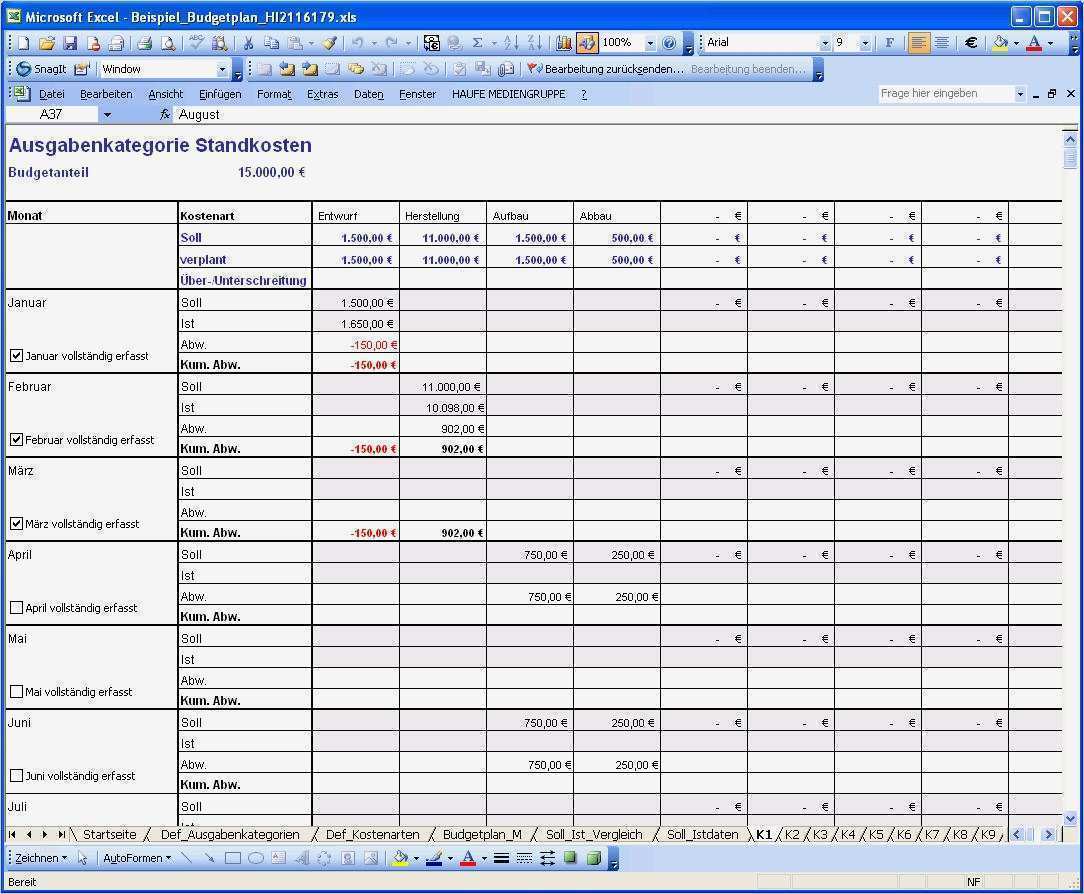
Task: Click the formula bar function fx button
Action: (x=165, y=115)
